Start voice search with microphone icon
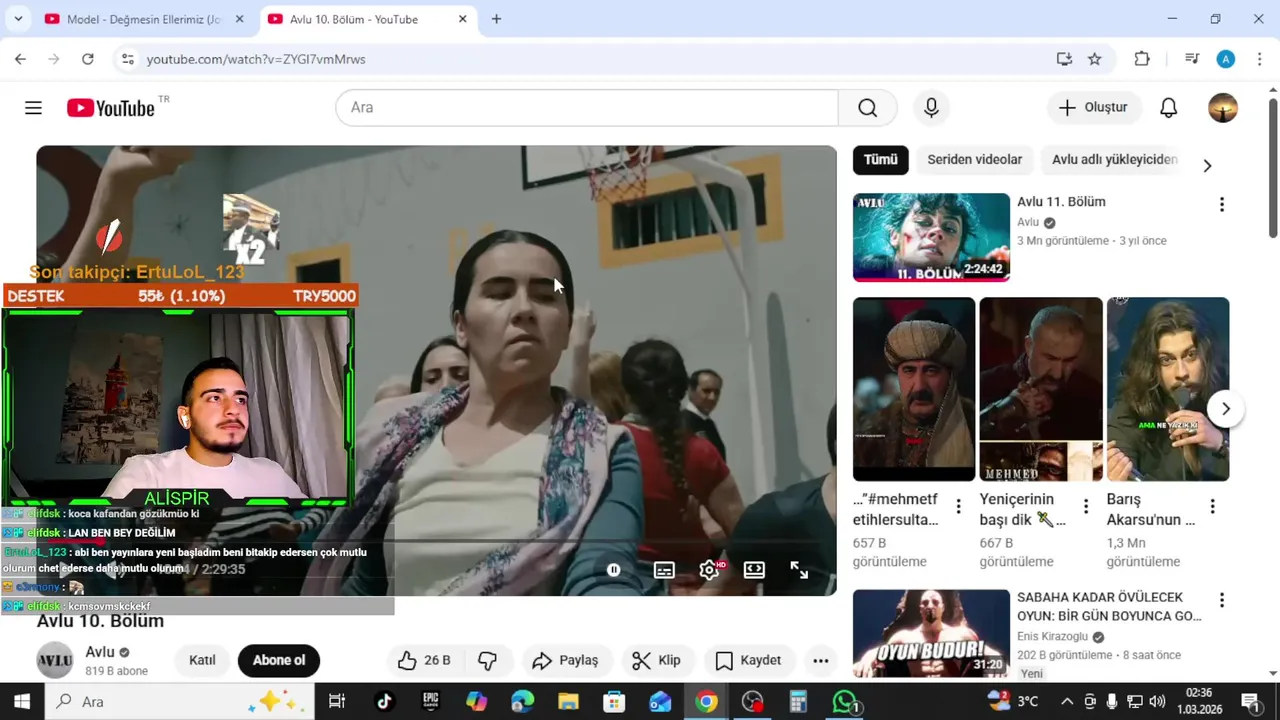 (x=931, y=107)
